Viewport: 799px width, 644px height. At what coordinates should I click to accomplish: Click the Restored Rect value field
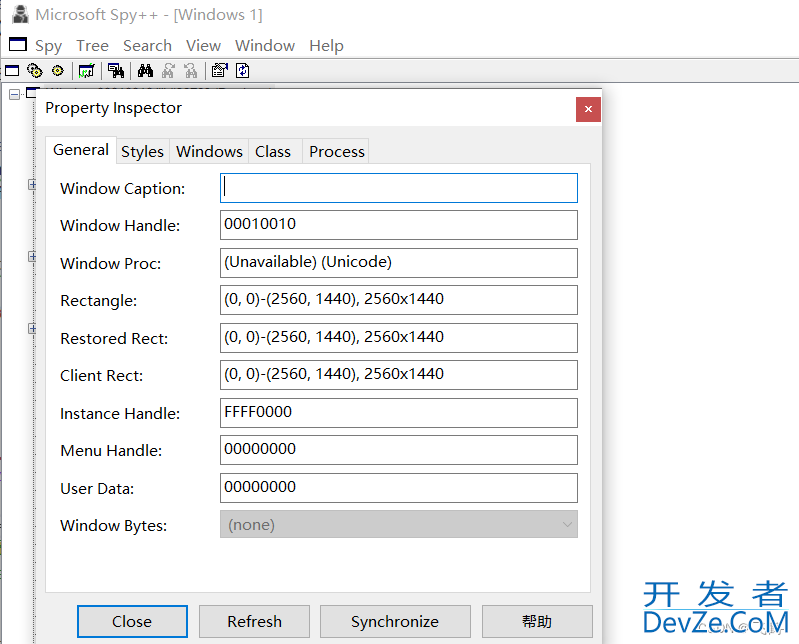(x=398, y=338)
